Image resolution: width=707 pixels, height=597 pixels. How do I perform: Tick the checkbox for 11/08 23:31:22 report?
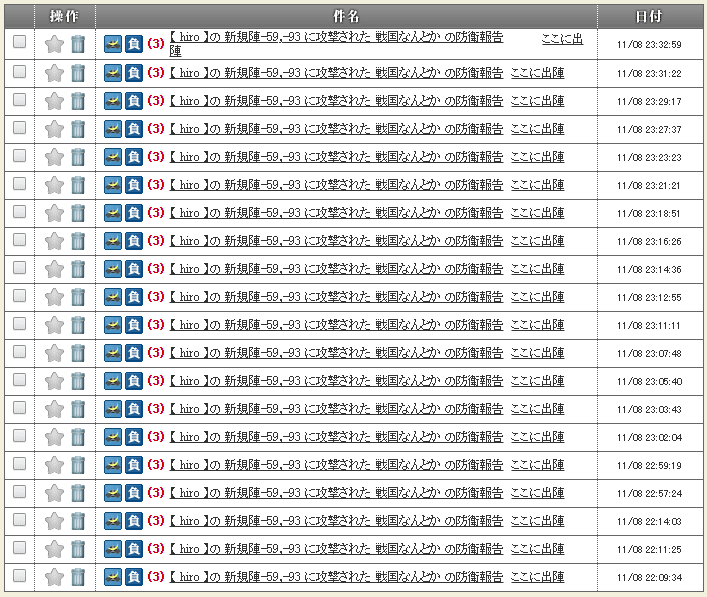coord(19,71)
